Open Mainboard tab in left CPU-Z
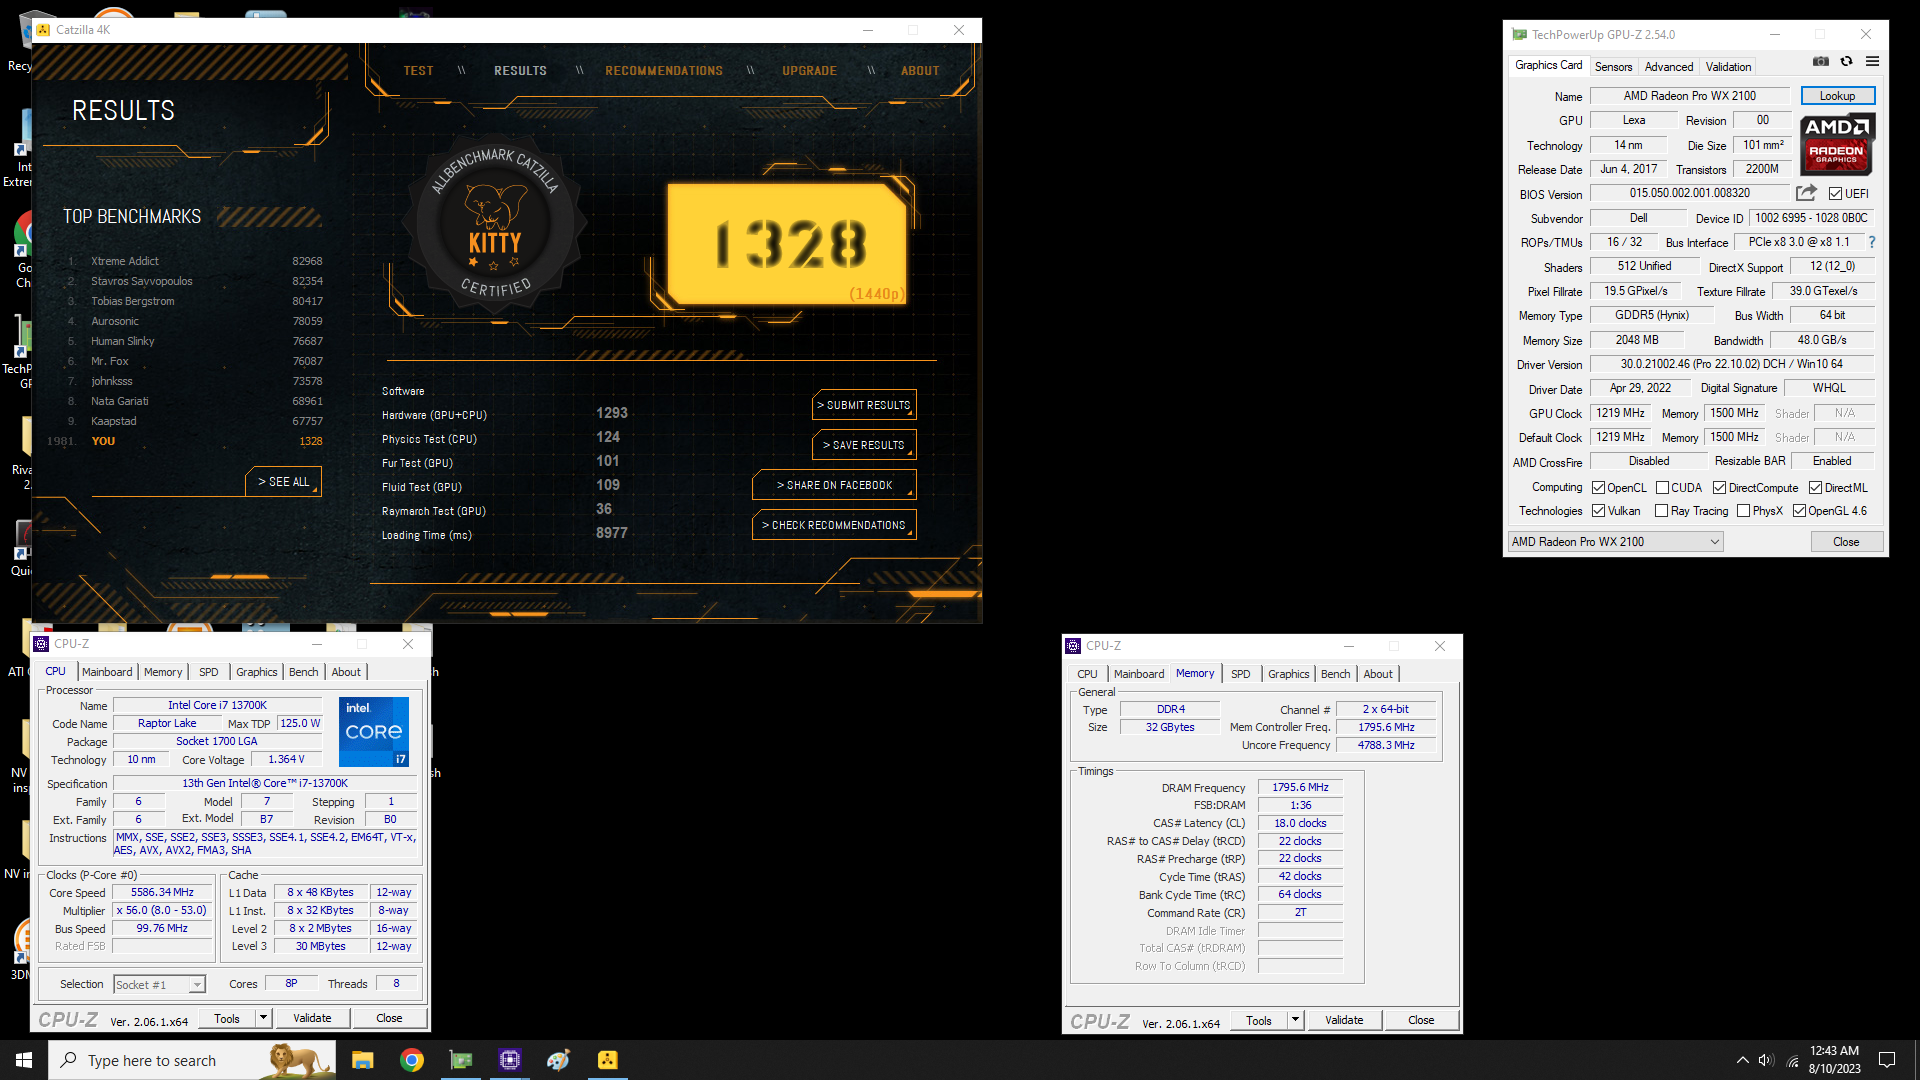Image resolution: width=1920 pixels, height=1080 pixels. pos(107,672)
